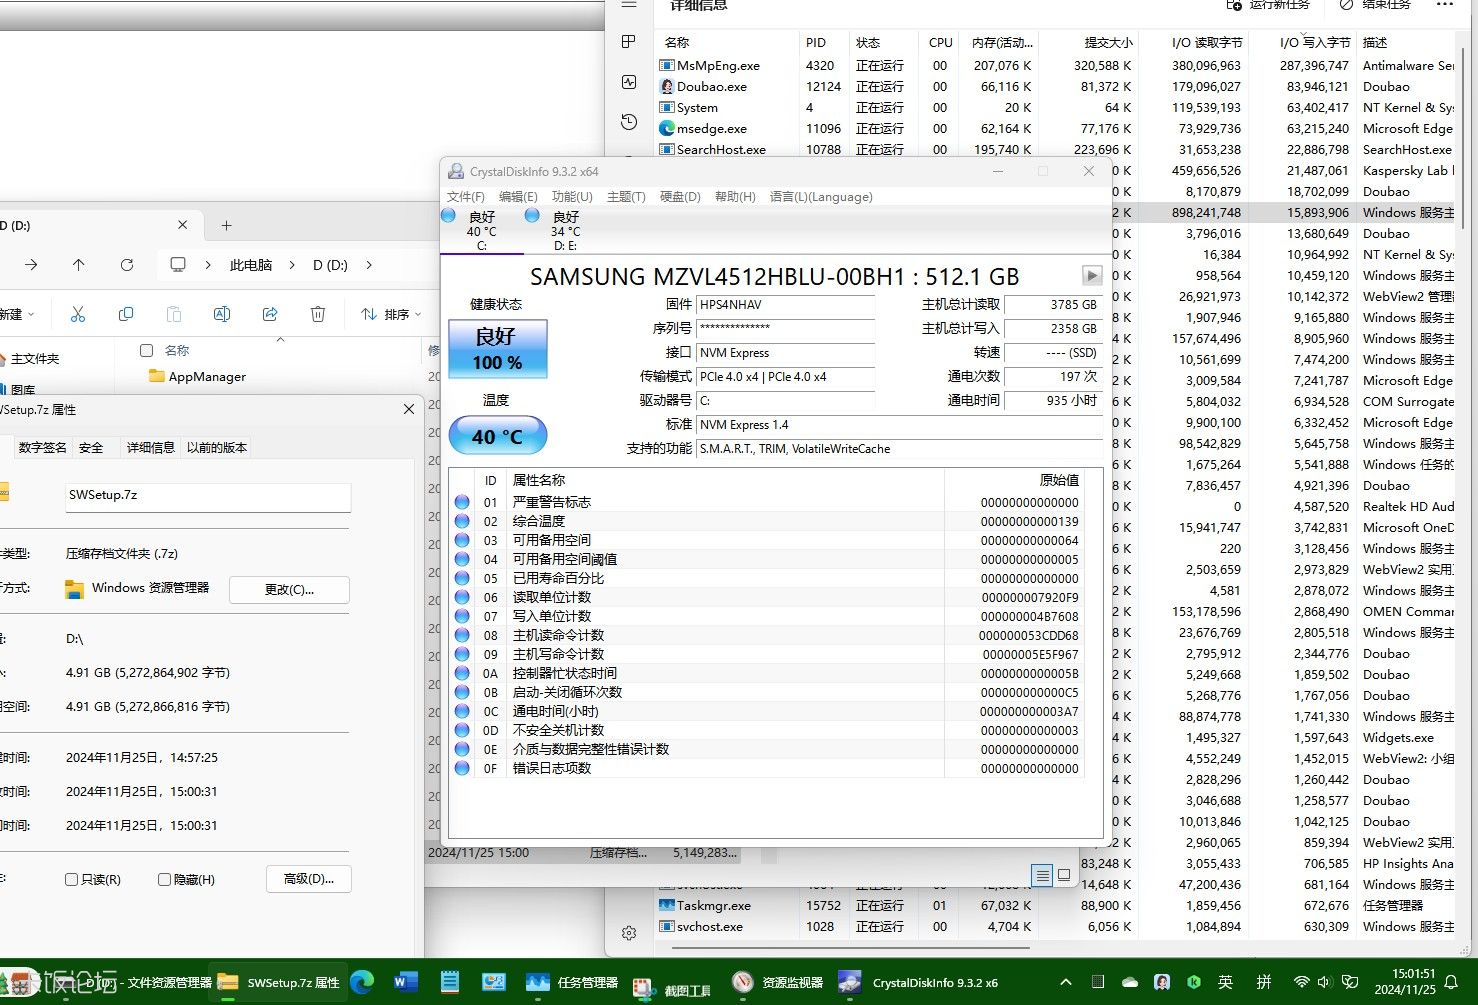Click status orb of 严重警告标志 row
The width and height of the screenshot is (1478, 1005).
point(462,502)
